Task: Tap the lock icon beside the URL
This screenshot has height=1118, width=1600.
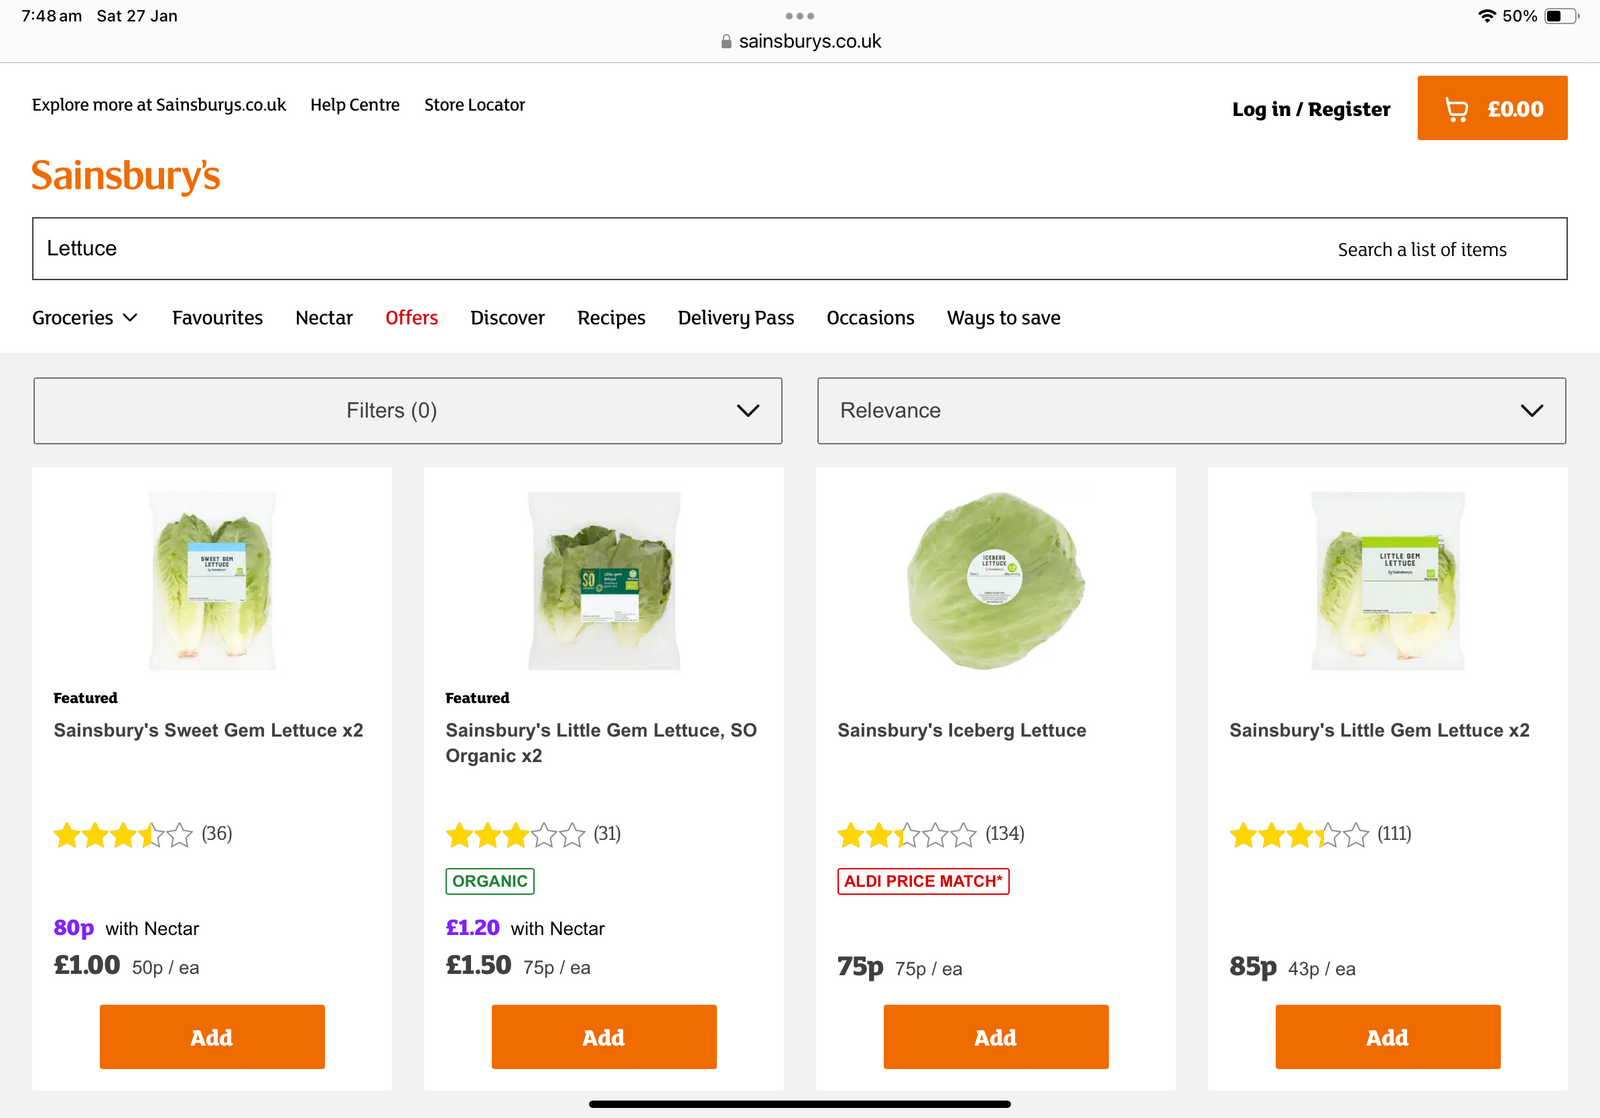Action: pyautogui.click(x=726, y=42)
